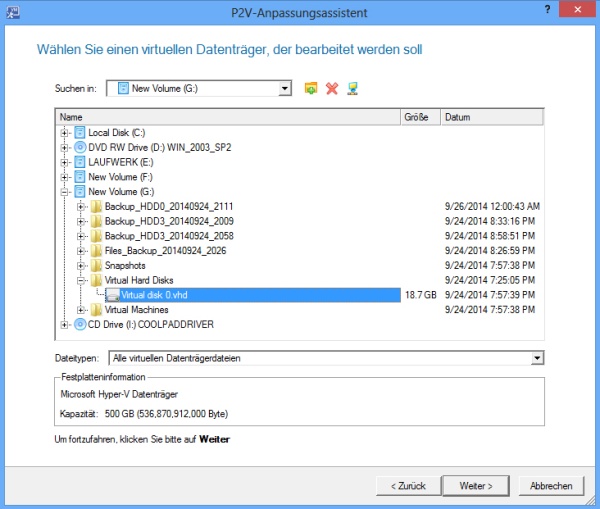Viewport: 600px width, 509px height.
Task: Click the Weiter button
Action: click(476, 486)
